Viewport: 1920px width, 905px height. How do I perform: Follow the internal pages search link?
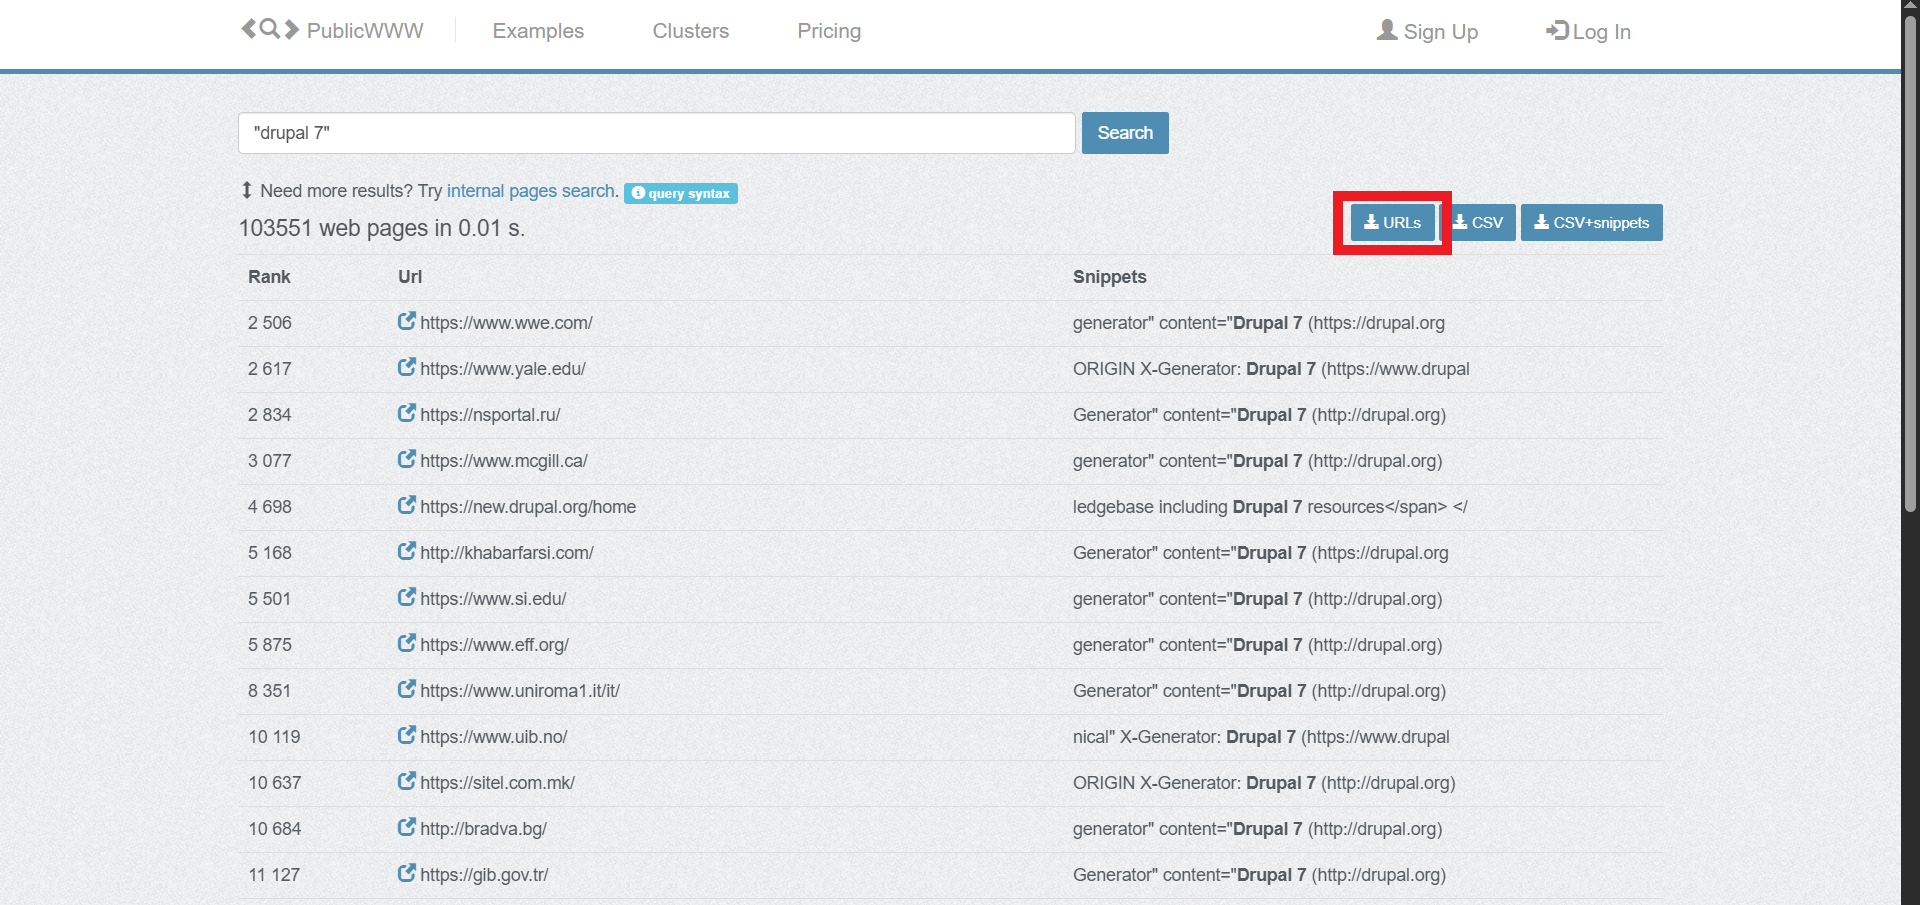tap(531, 191)
